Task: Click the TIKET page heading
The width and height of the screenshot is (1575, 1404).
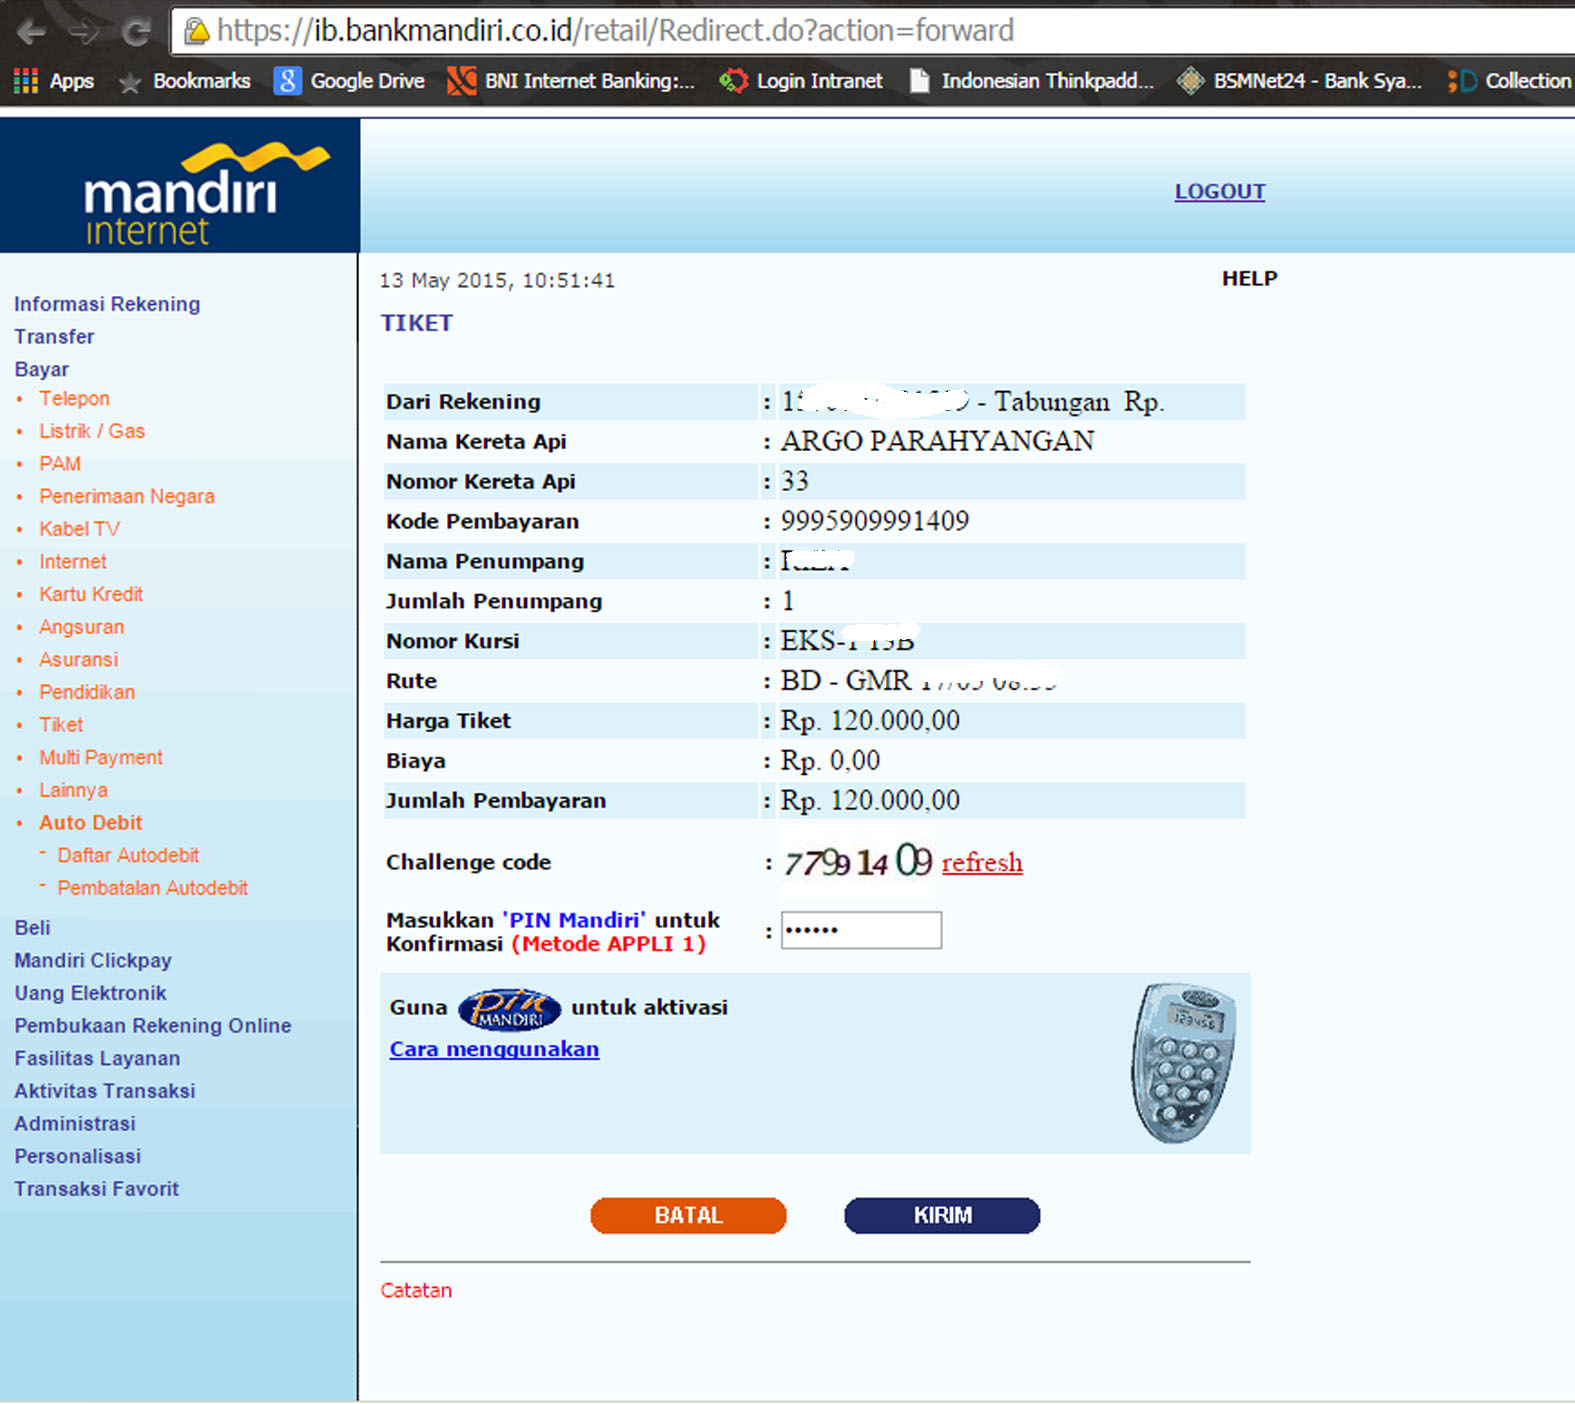Action: pyautogui.click(x=417, y=323)
